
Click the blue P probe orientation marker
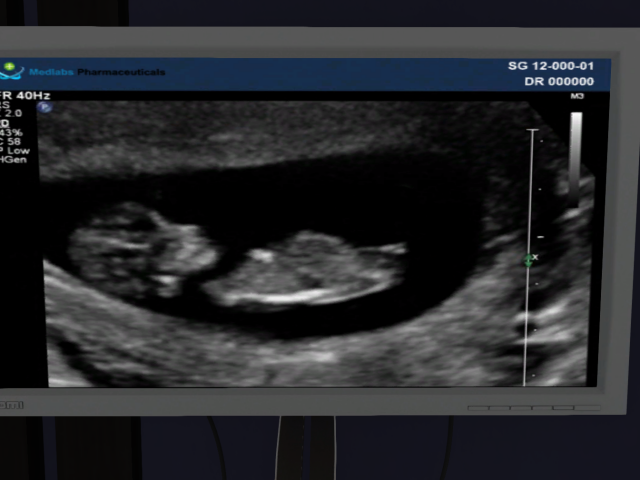click(x=44, y=107)
